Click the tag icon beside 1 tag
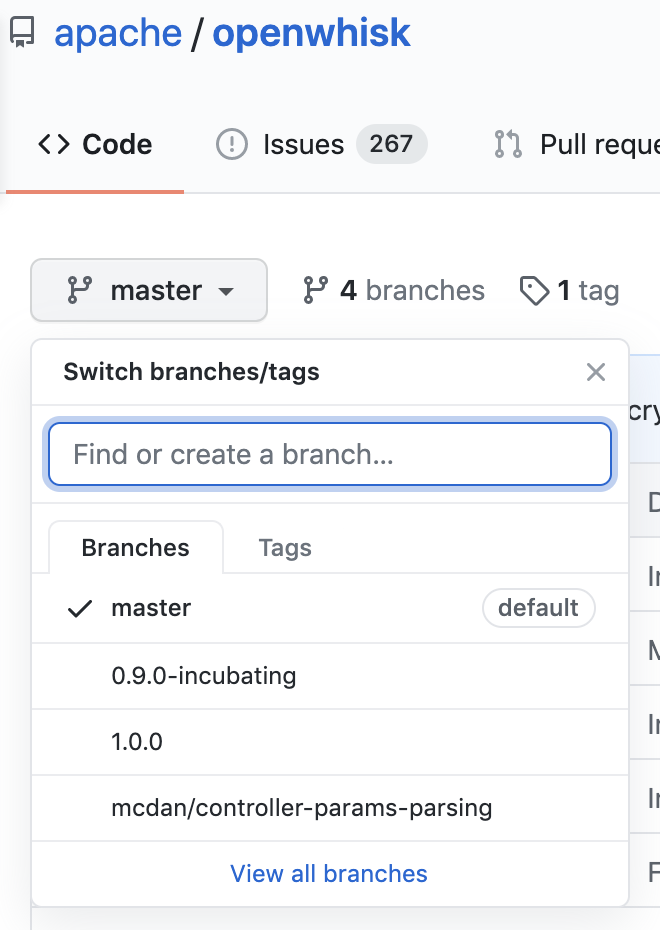This screenshot has height=930, width=660. click(534, 291)
